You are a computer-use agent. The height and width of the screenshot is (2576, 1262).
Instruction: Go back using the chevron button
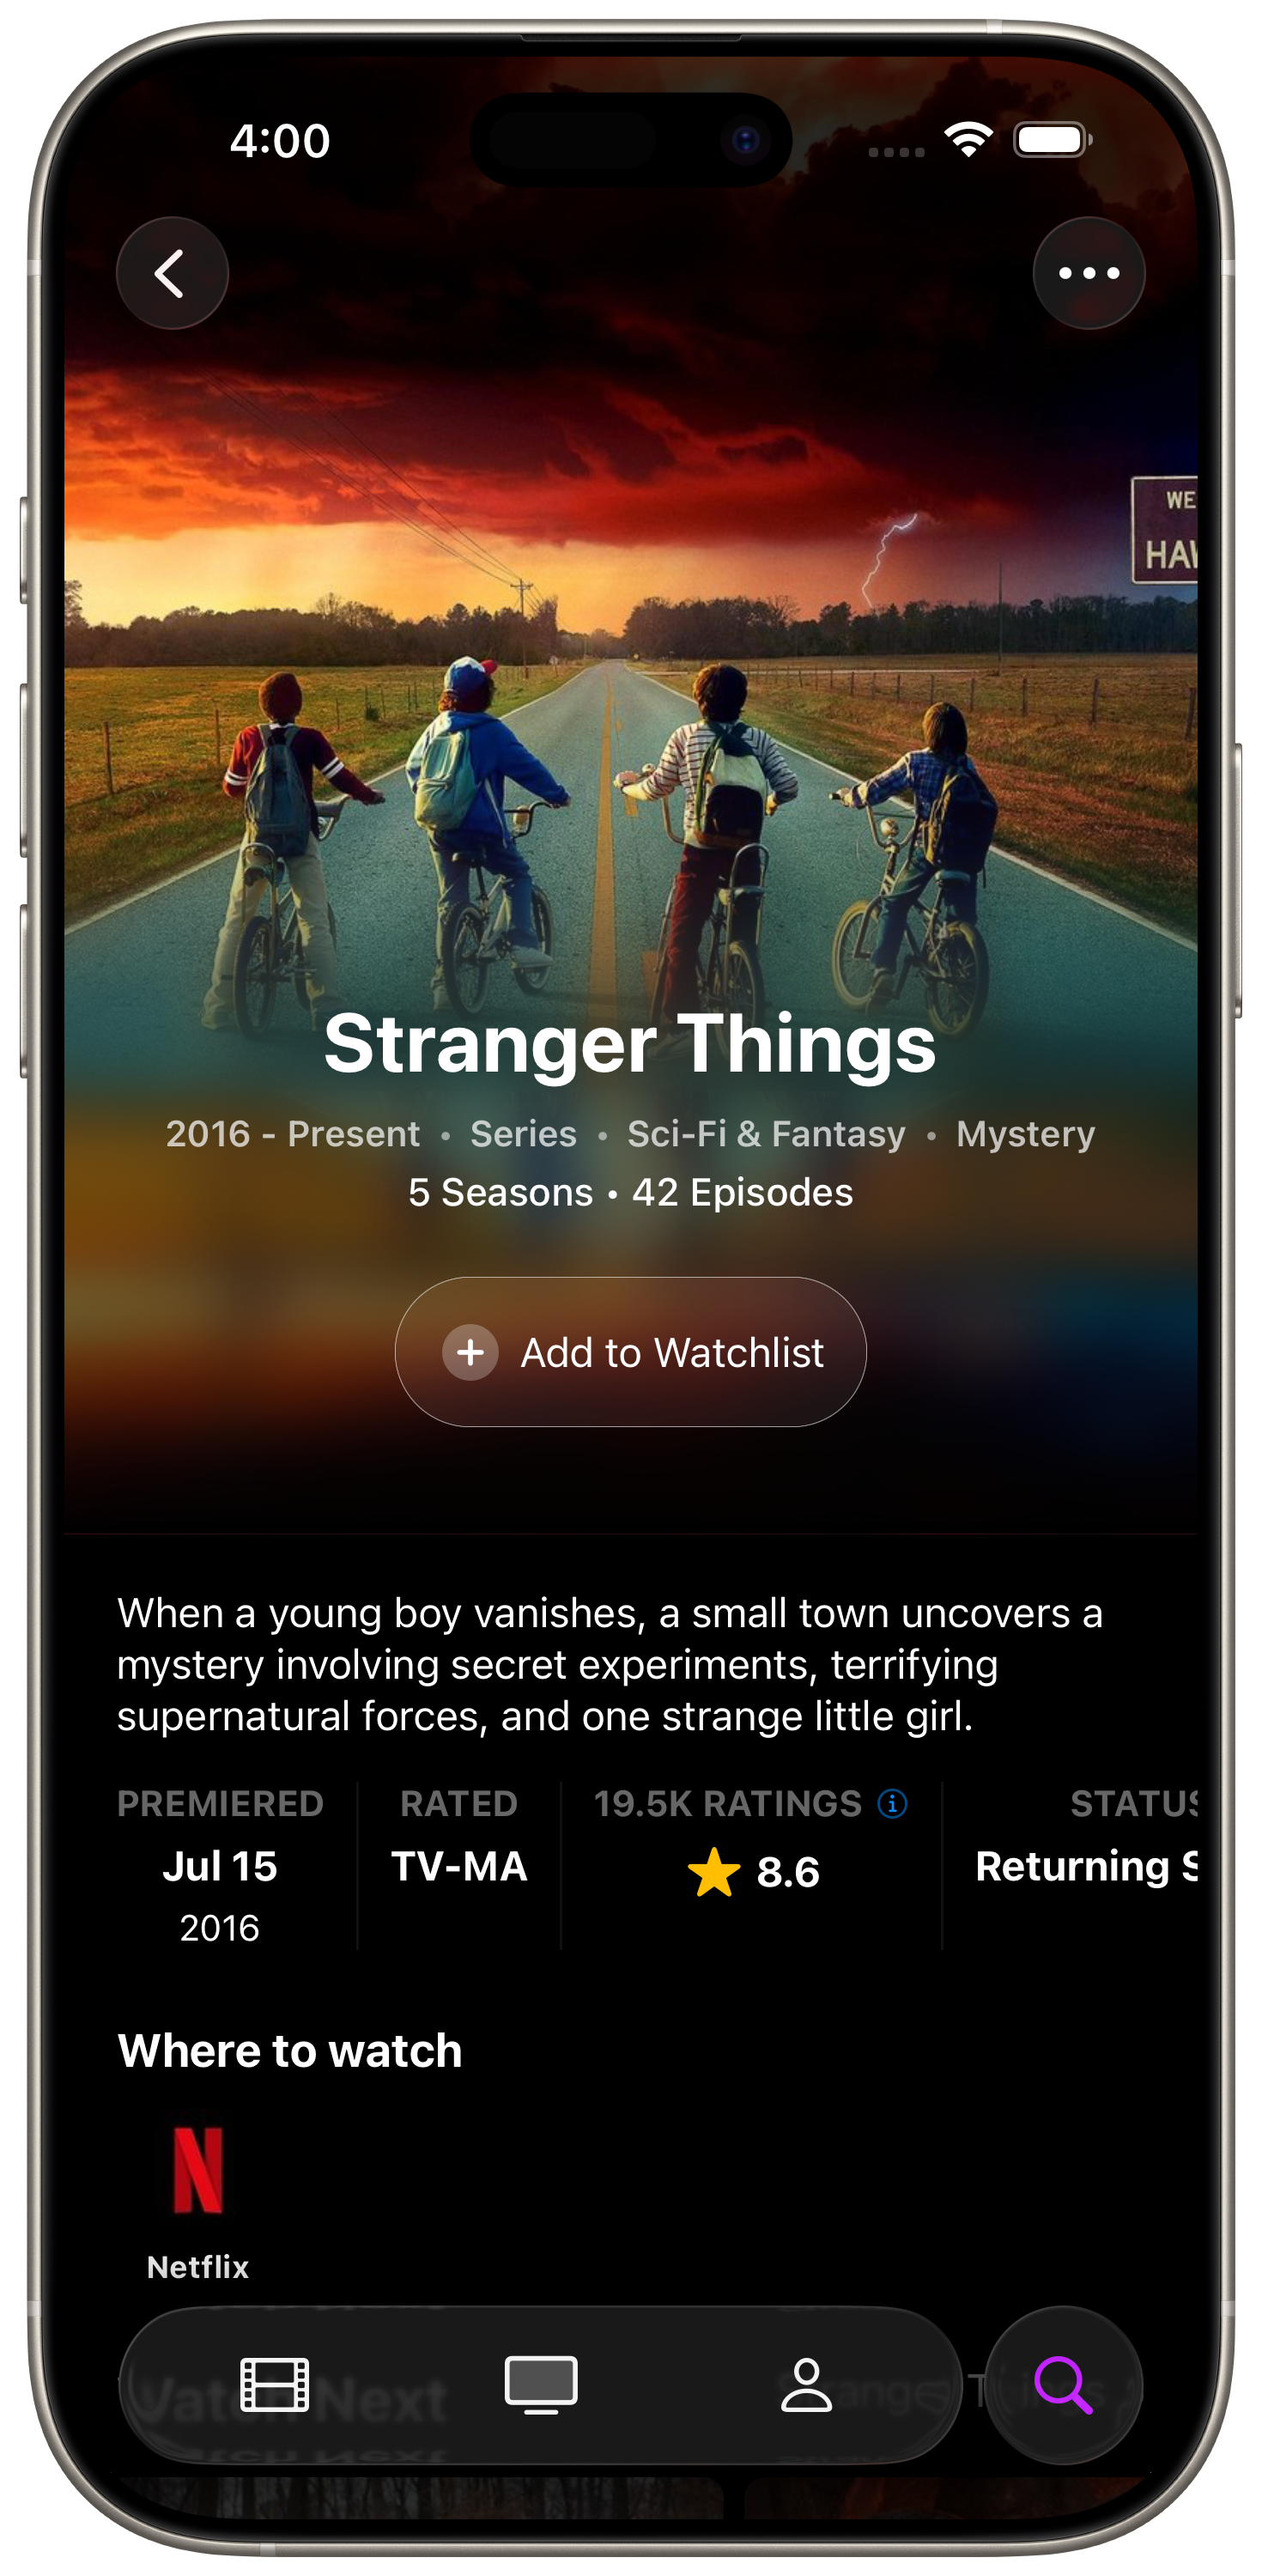172,273
